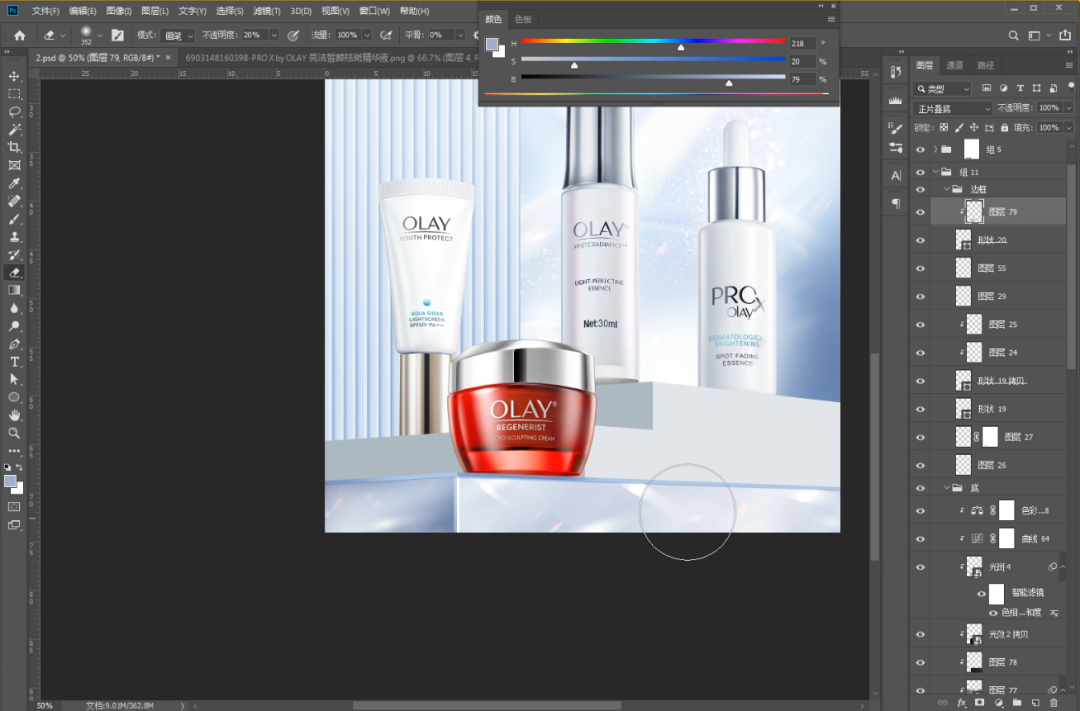Click the delete layer trash icon
This screenshot has height=711, width=1080.
(1053, 703)
